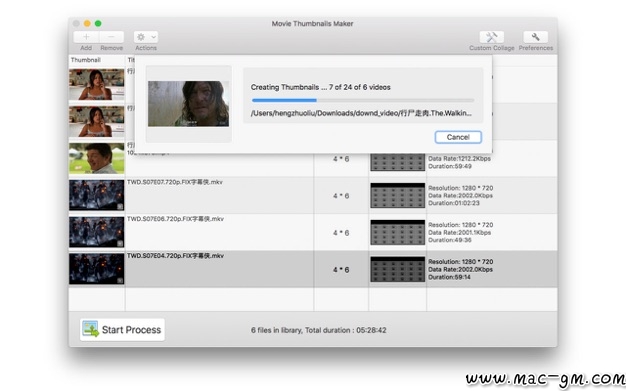Click Duration:01:02:23 info text
This screenshot has width=626, height=391.
tap(454, 203)
